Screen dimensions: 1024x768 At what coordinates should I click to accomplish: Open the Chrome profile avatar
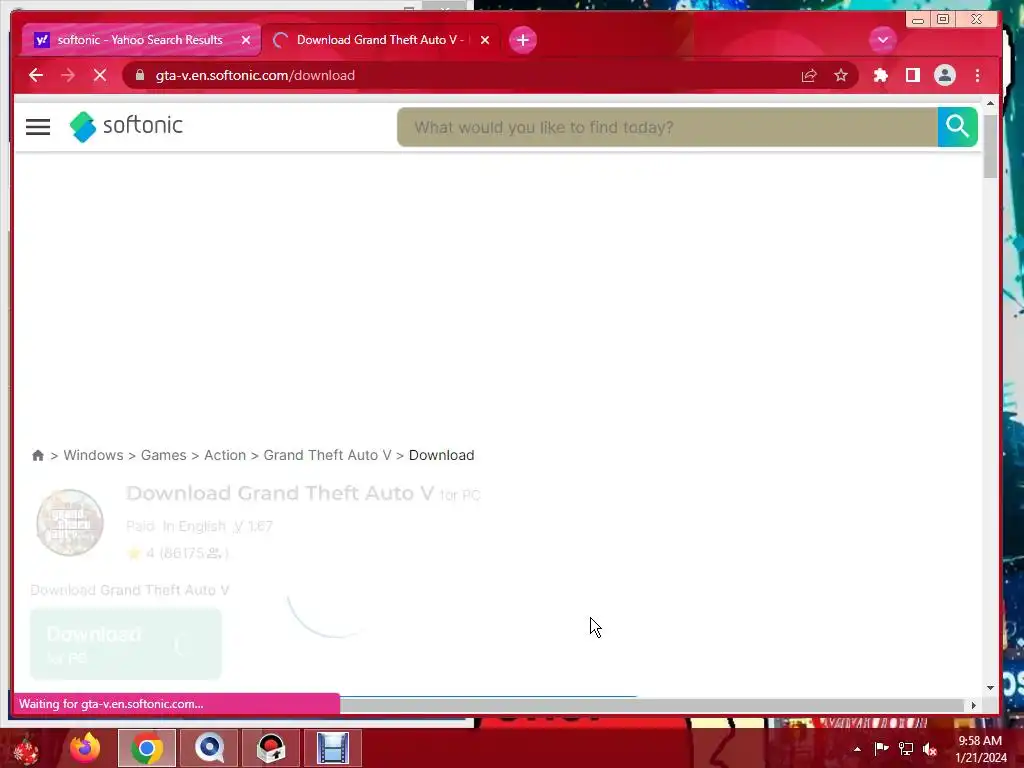(x=944, y=75)
